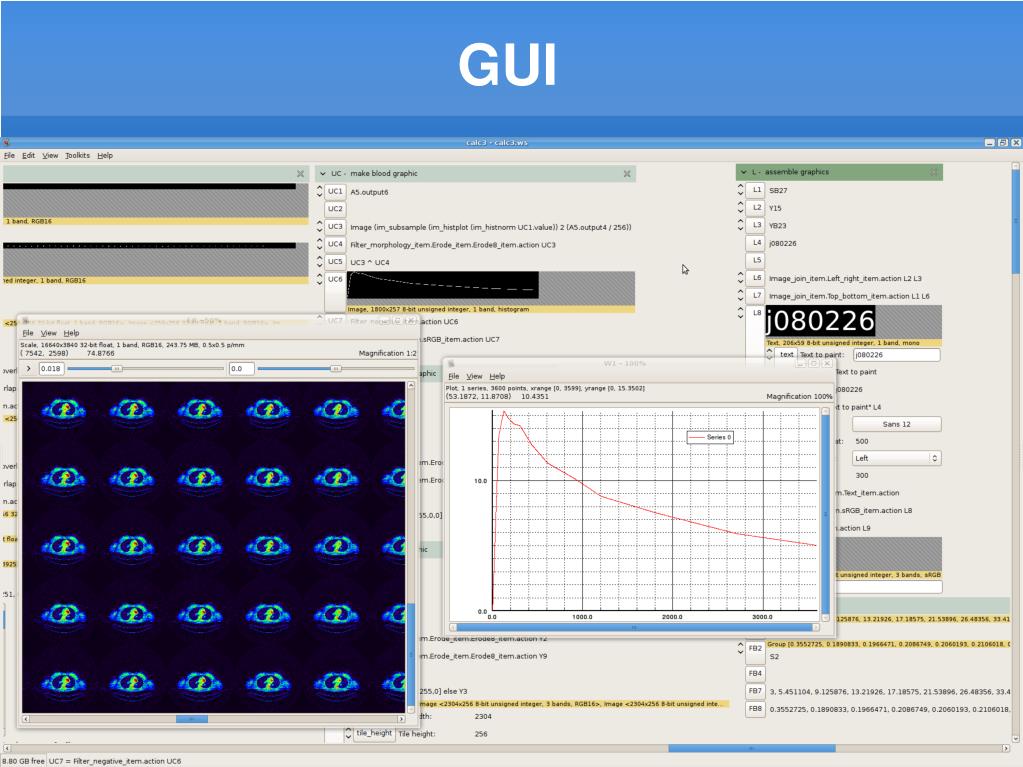
Task: Click row button FB4
Action: [756, 673]
